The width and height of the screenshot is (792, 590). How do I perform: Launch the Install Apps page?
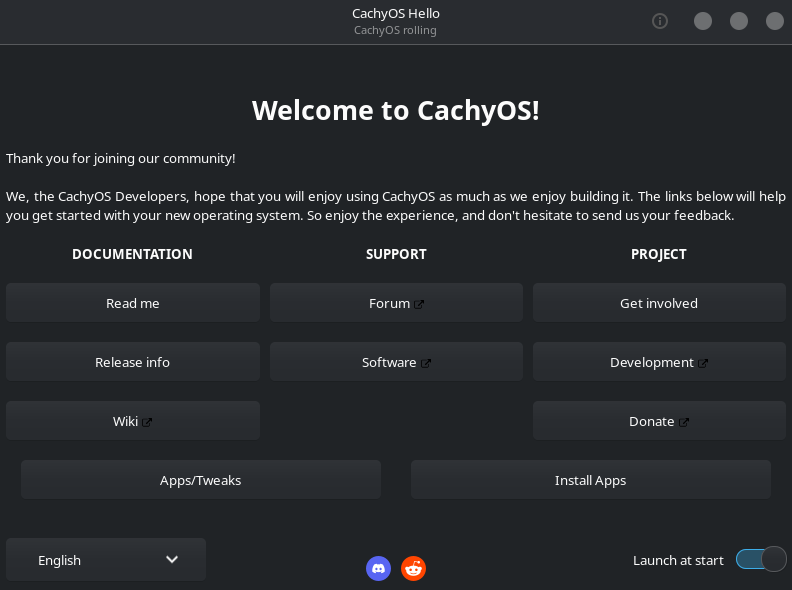[x=591, y=480]
